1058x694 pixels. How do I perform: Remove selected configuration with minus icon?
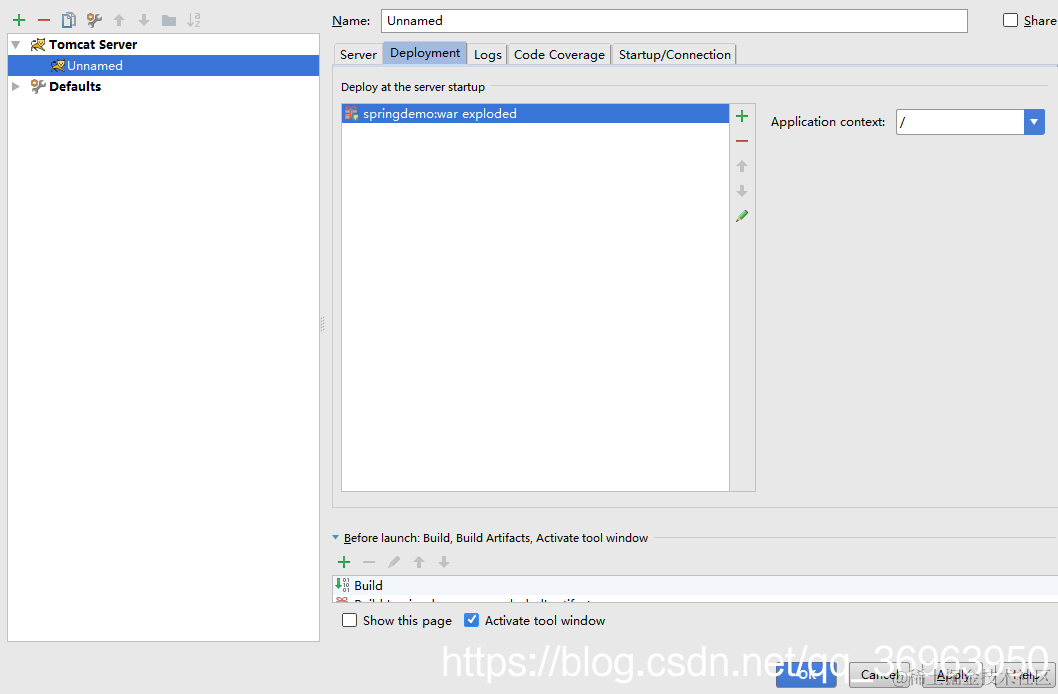44,20
